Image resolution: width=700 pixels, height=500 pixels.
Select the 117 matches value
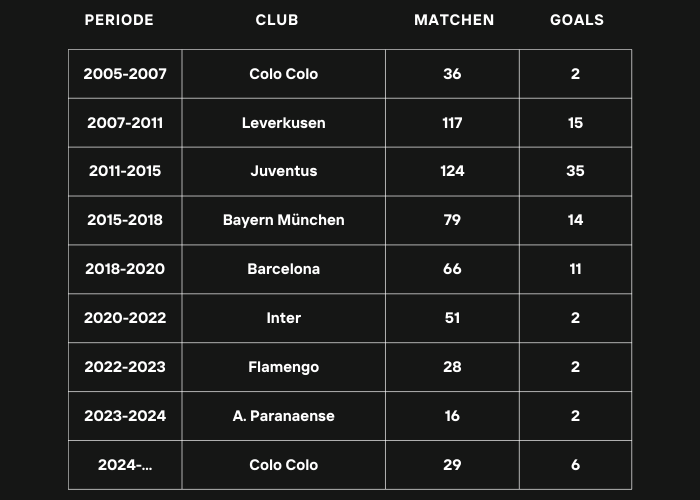pos(452,123)
